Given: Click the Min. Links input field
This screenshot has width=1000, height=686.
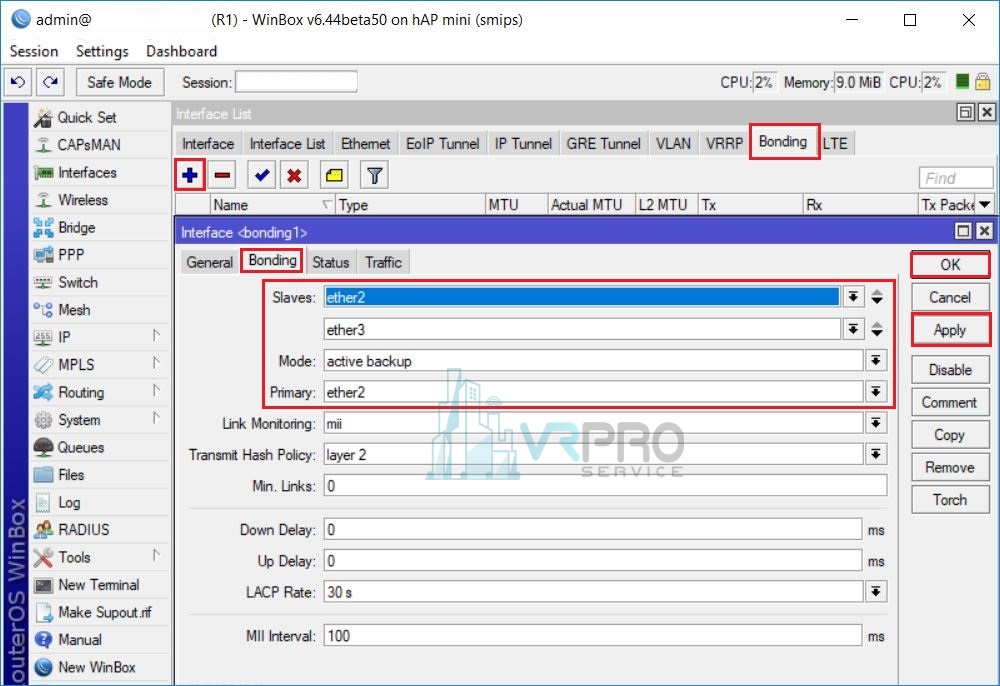Looking at the screenshot, I should pos(605,486).
